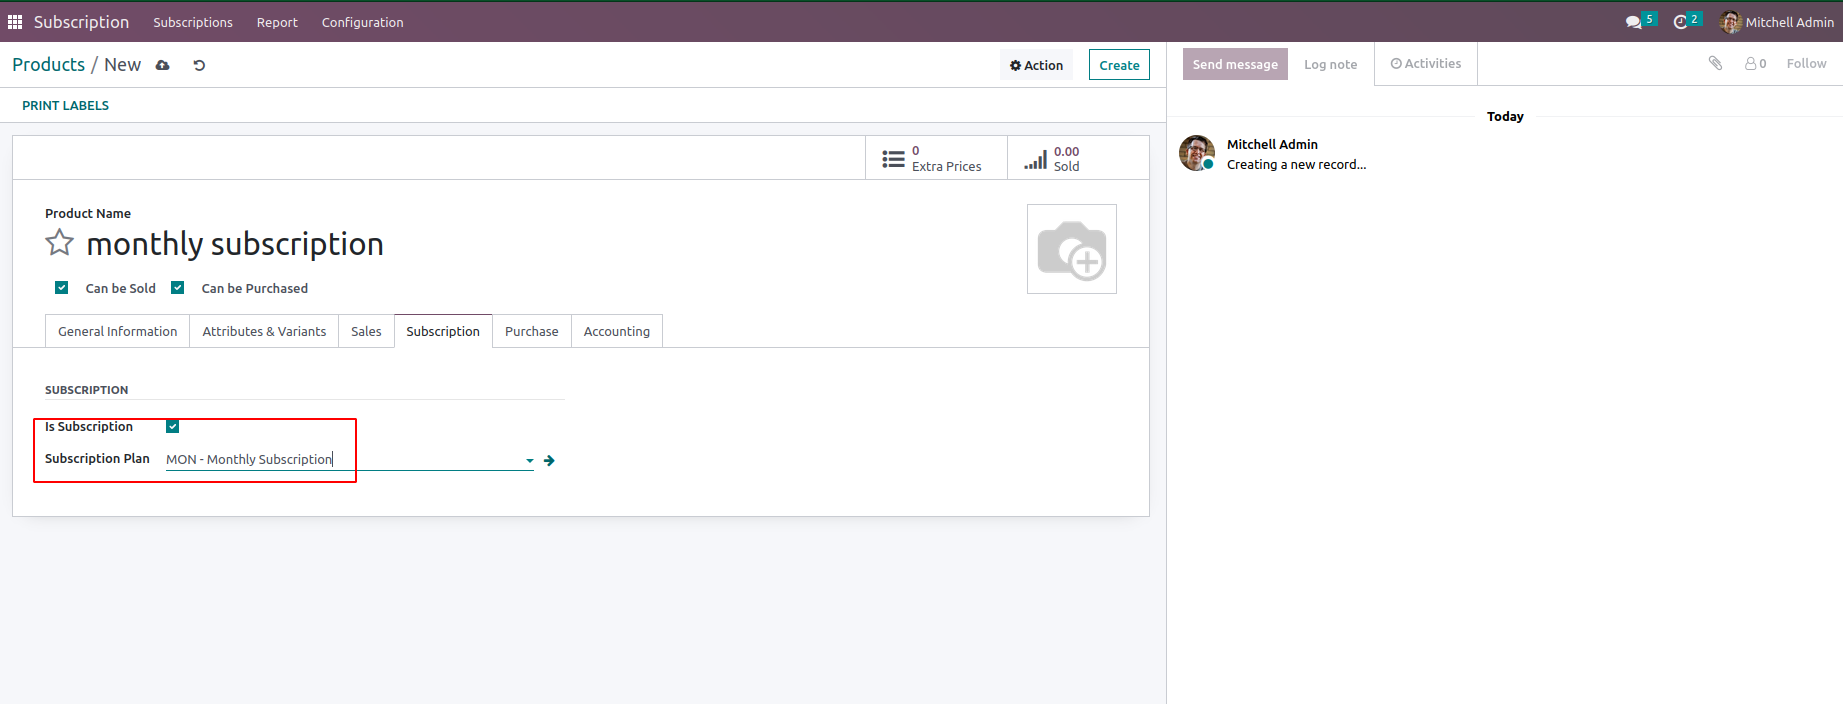
Task: Click the followers count icon
Action: [1755, 63]
